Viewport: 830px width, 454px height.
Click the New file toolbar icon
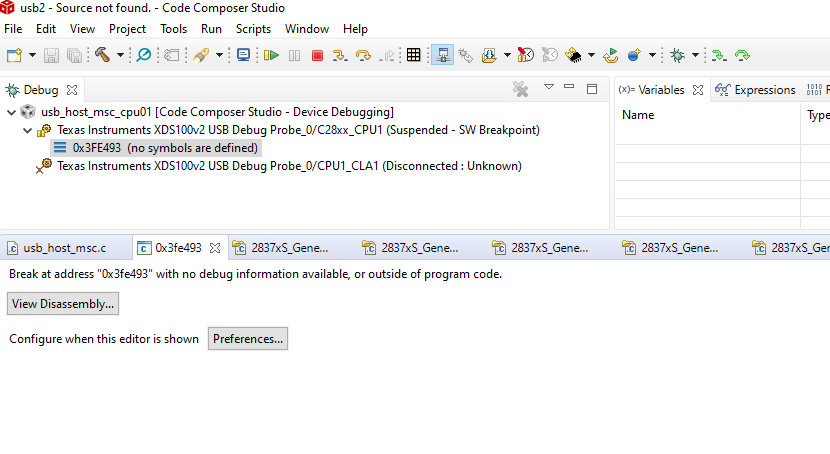pyautogui.click(x=15, y=55)
